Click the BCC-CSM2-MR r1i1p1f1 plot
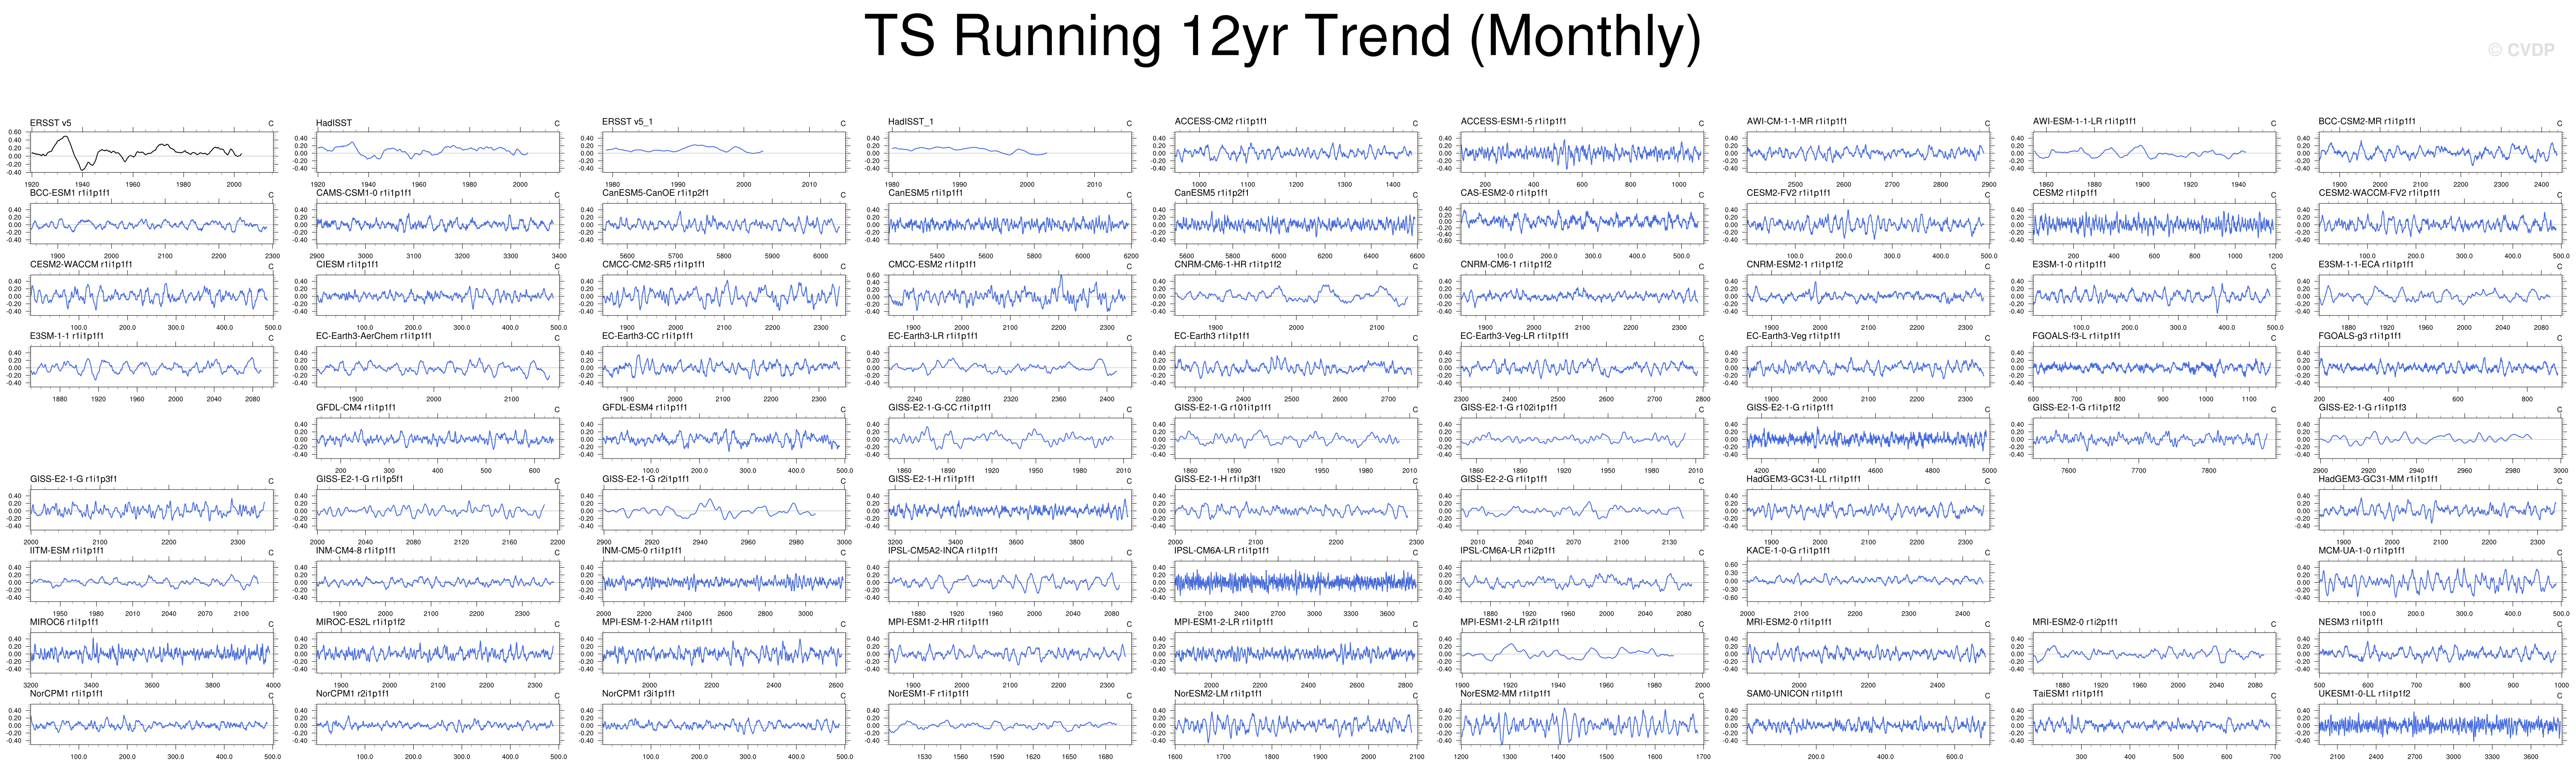 click(2440, 153)
